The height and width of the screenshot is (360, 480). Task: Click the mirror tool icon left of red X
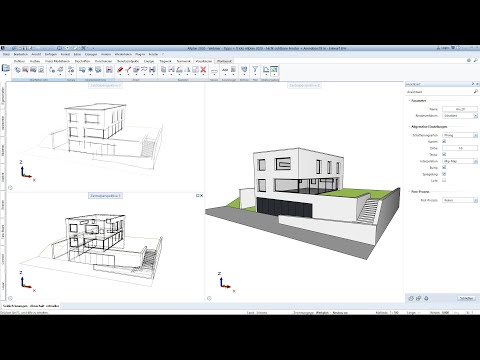click(187, 69)
